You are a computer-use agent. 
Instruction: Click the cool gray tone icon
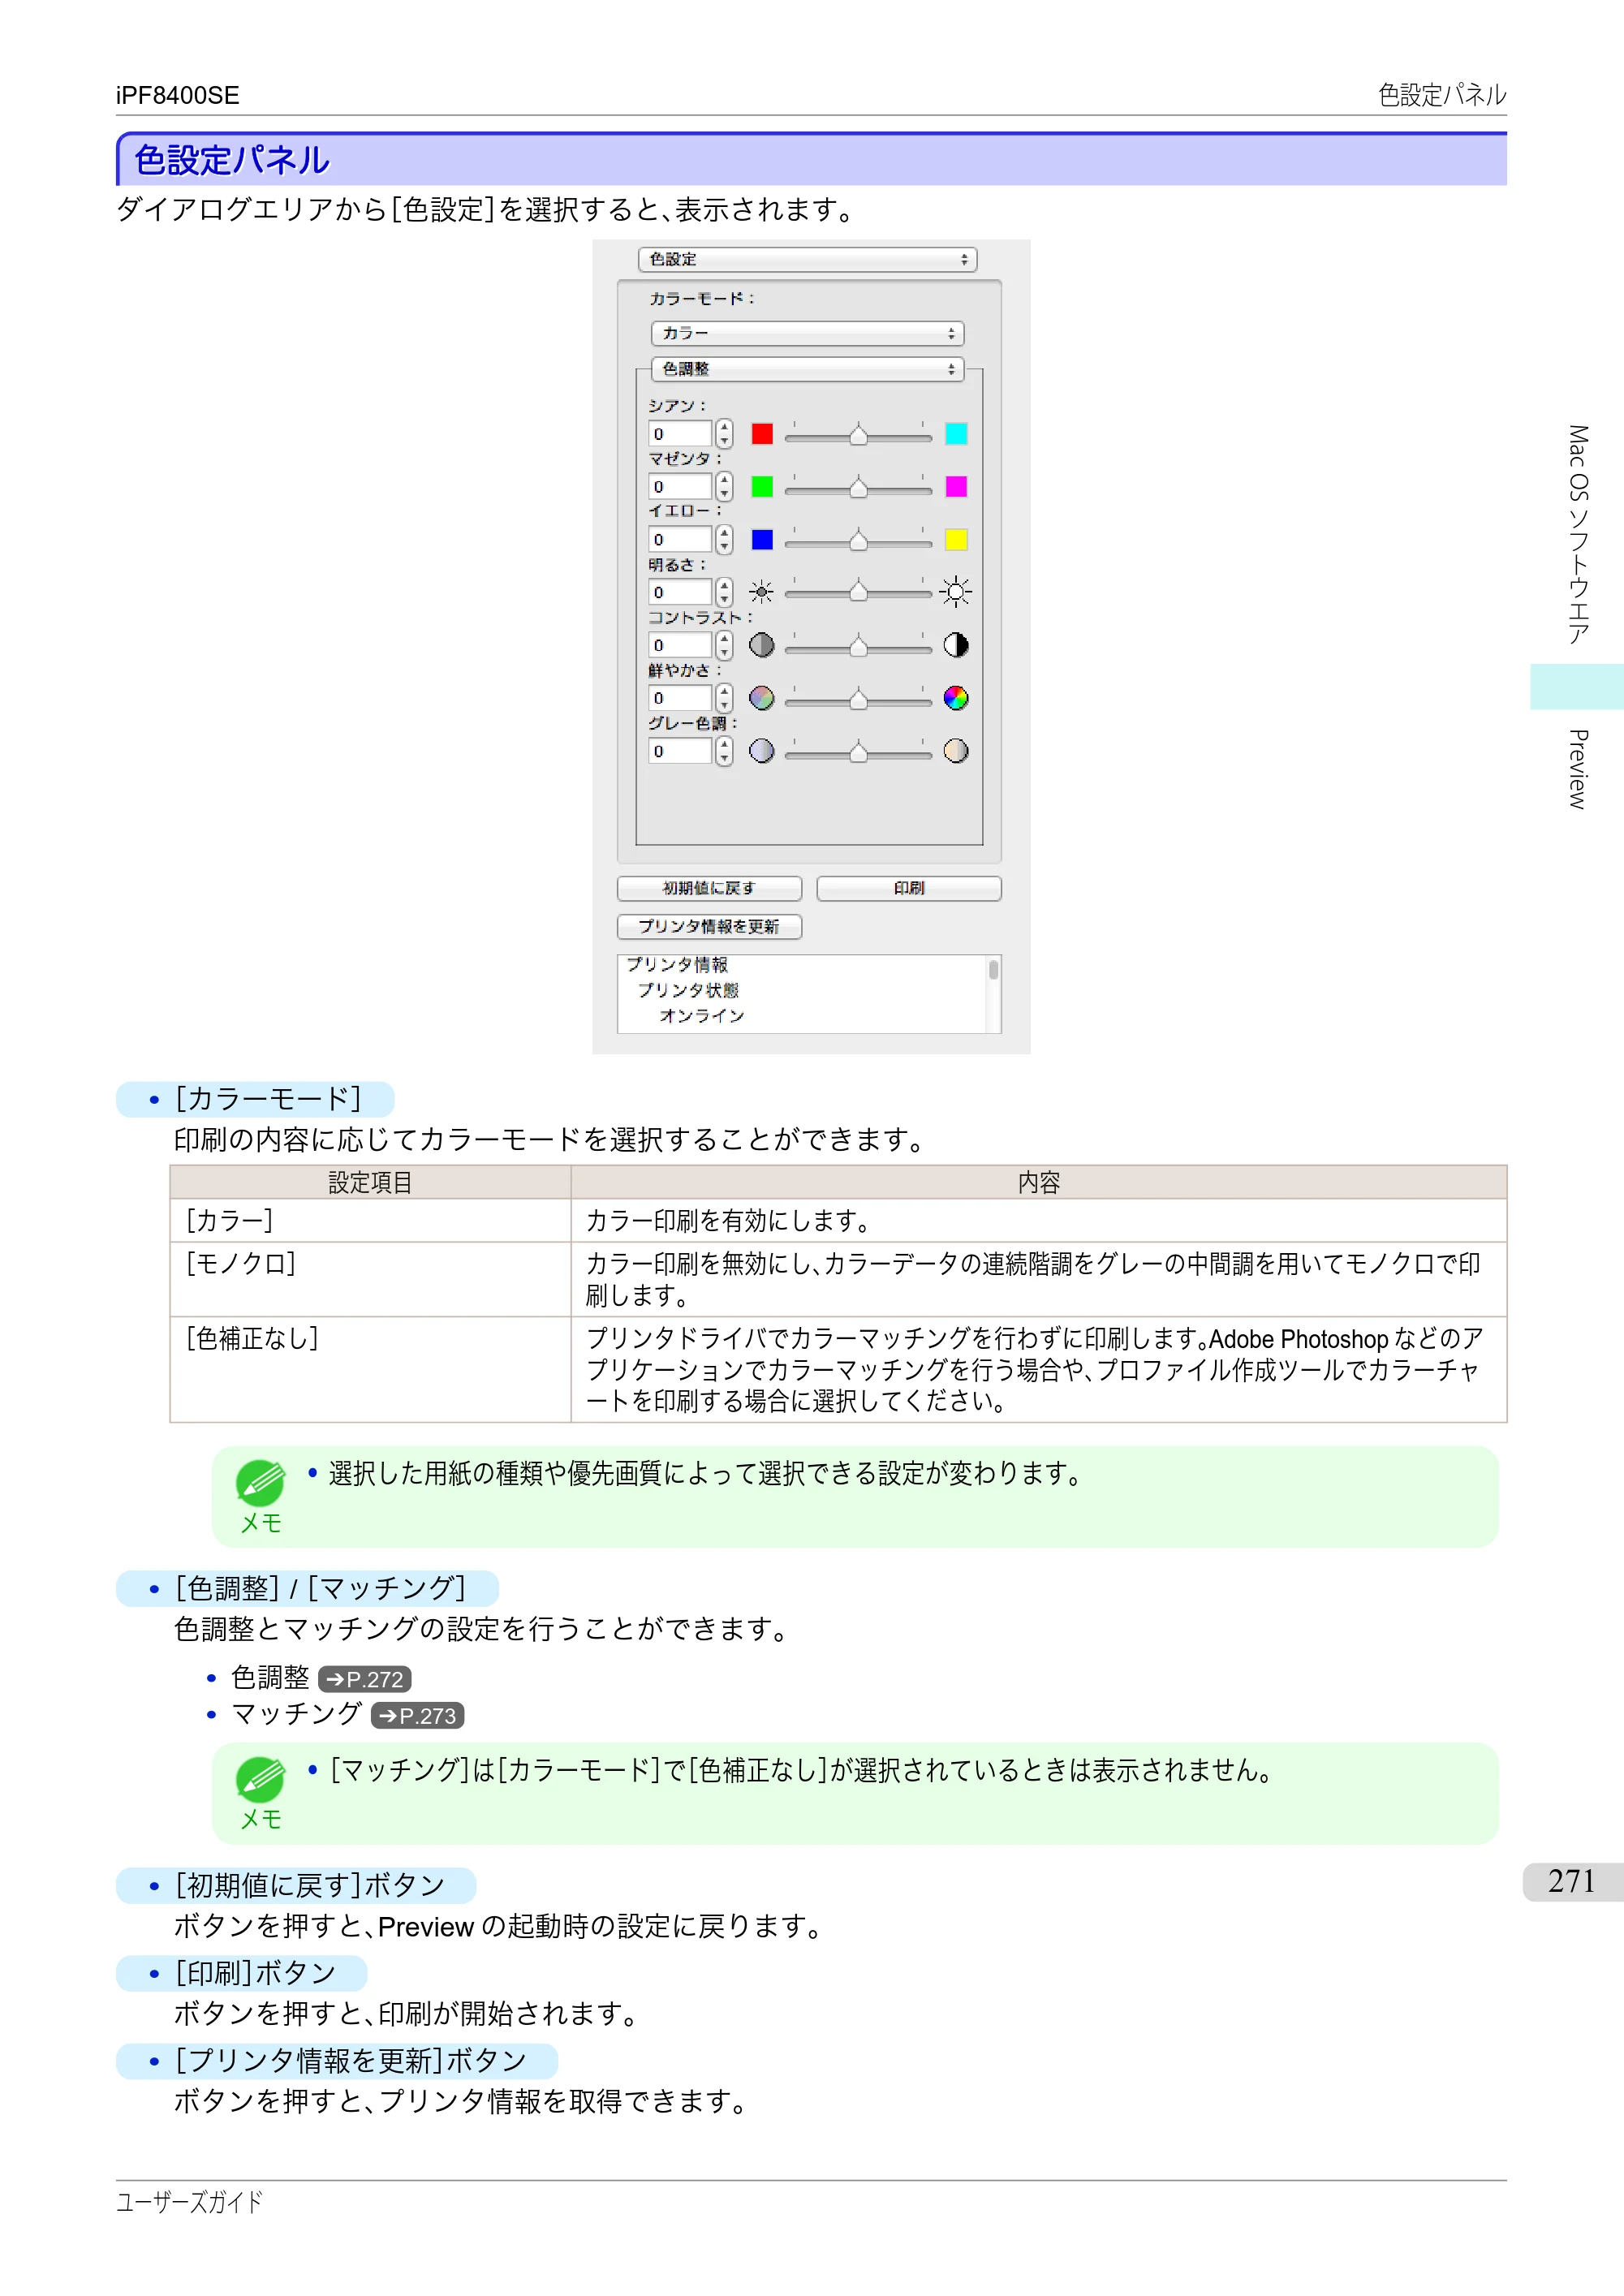tap(762, 751)
